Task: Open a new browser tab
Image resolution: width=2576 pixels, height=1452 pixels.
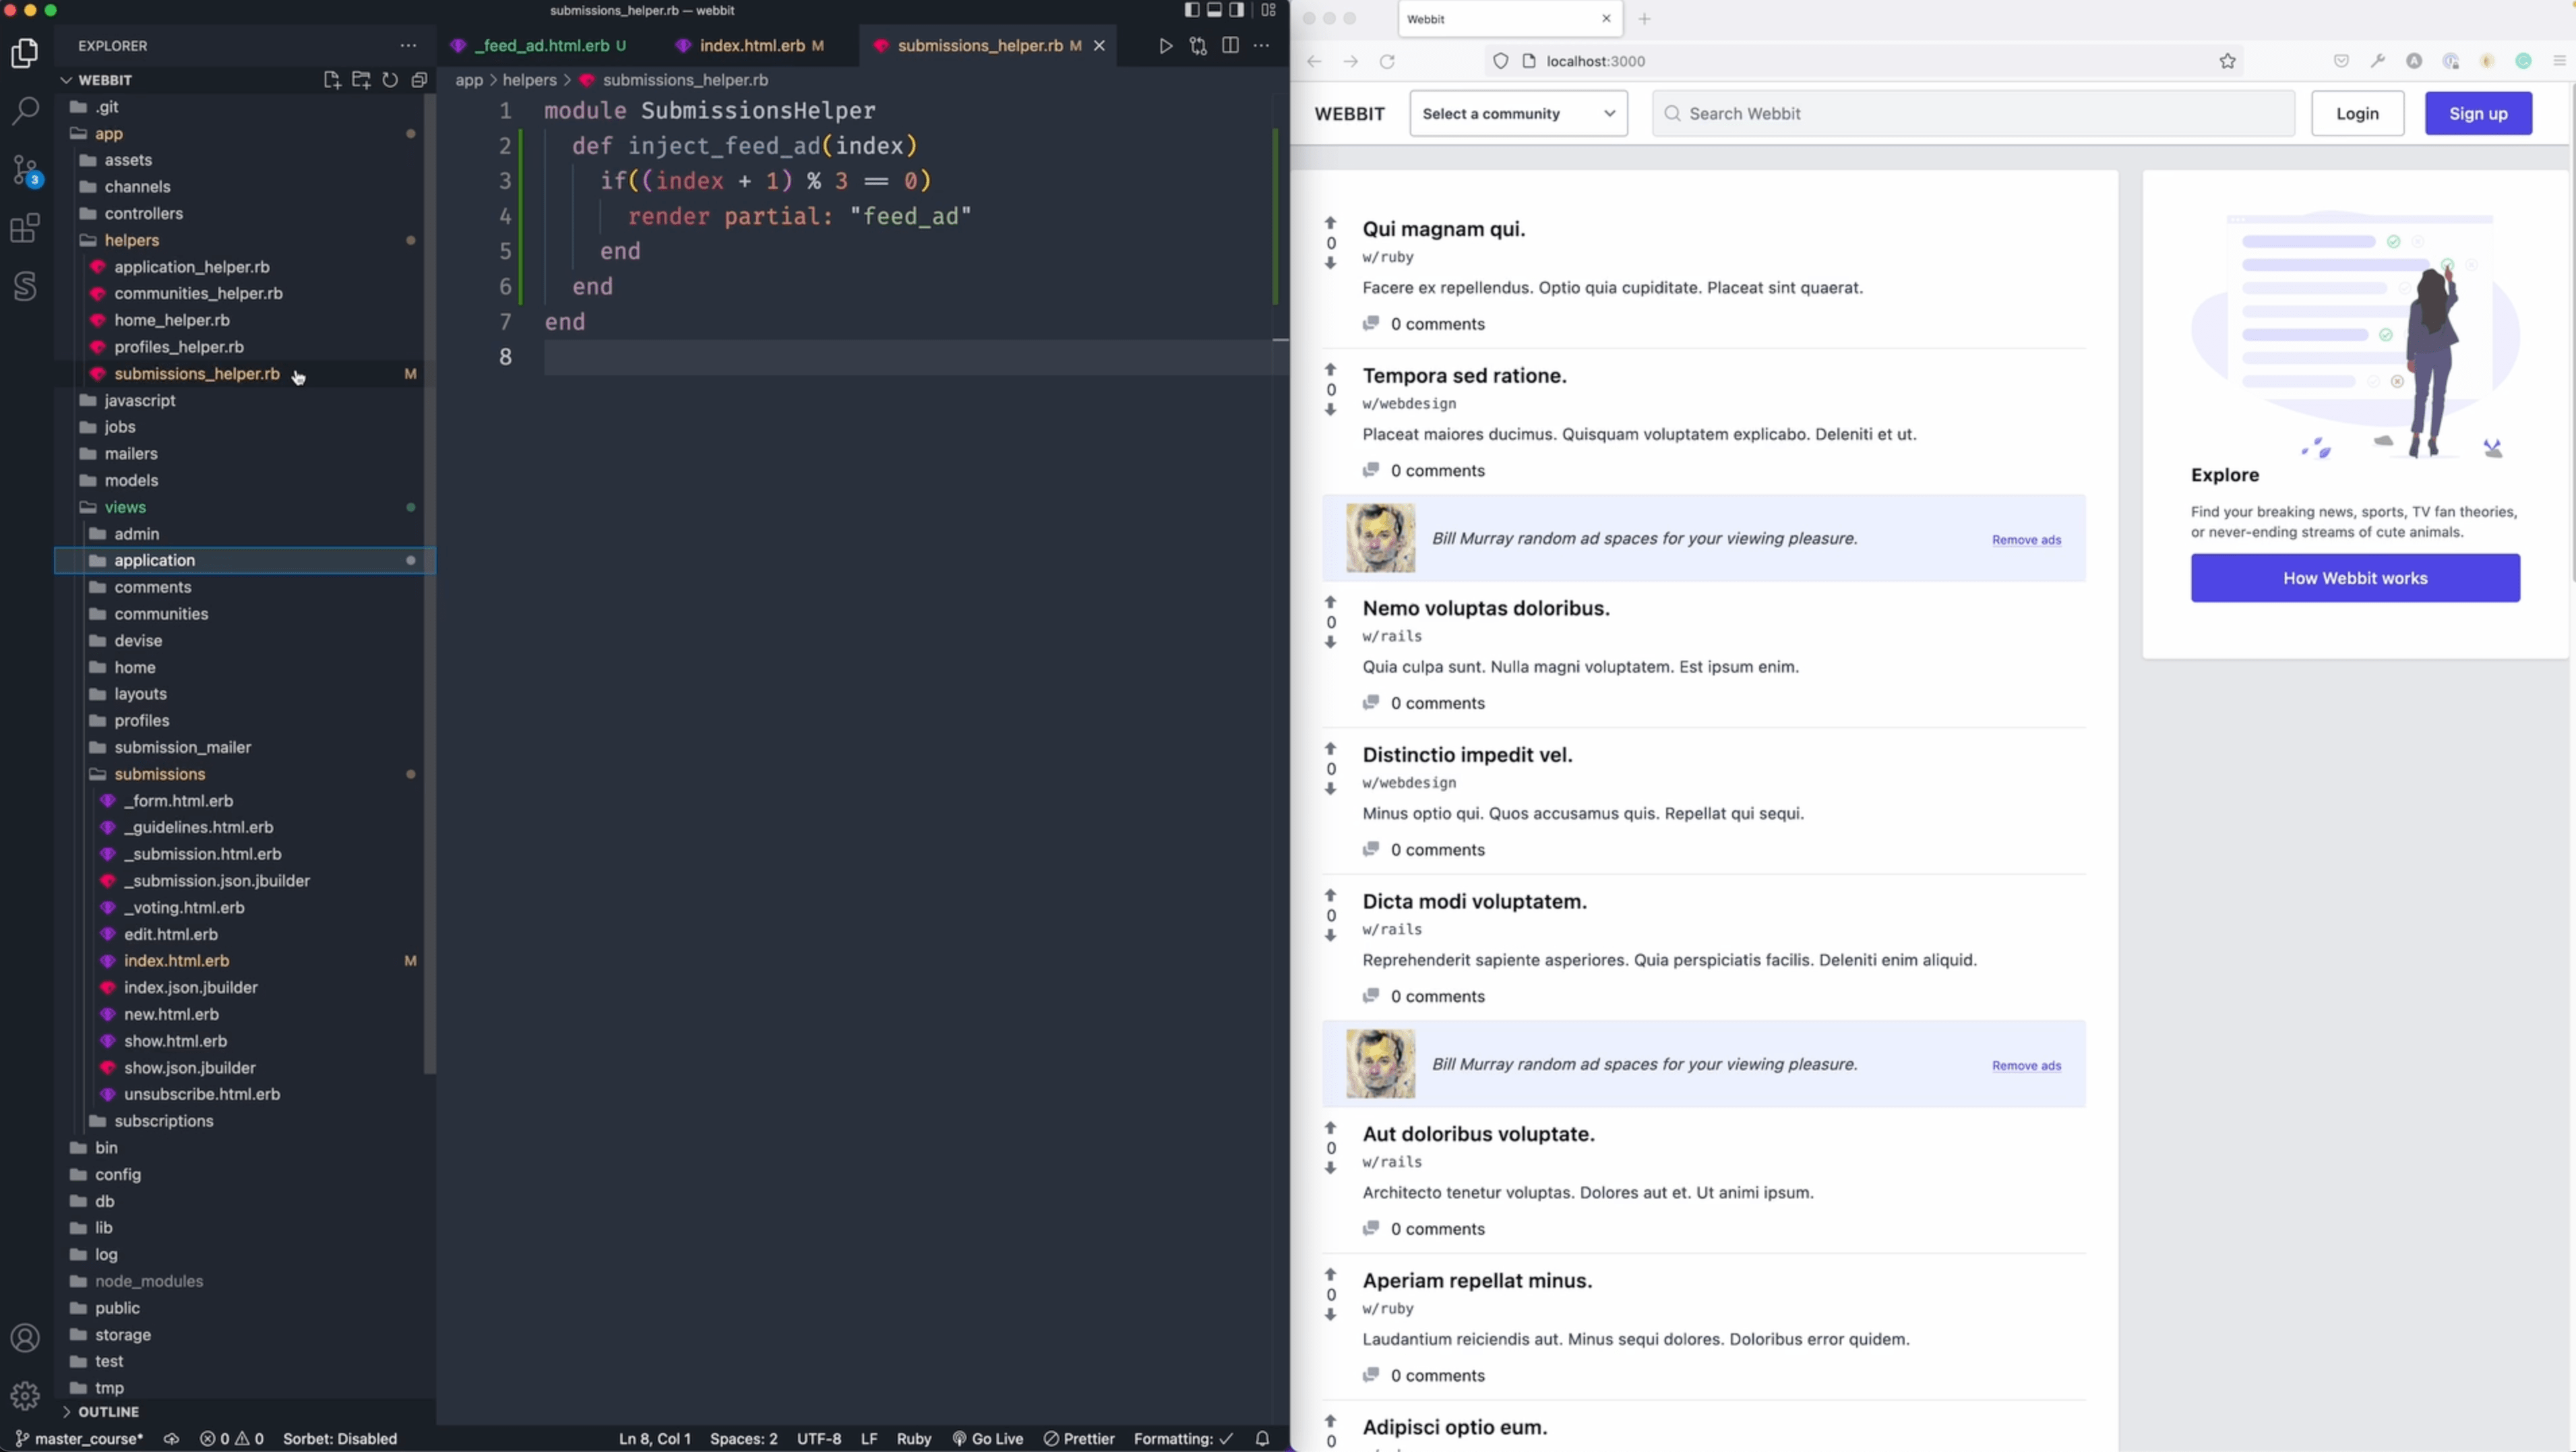Action: [1644, 19]
